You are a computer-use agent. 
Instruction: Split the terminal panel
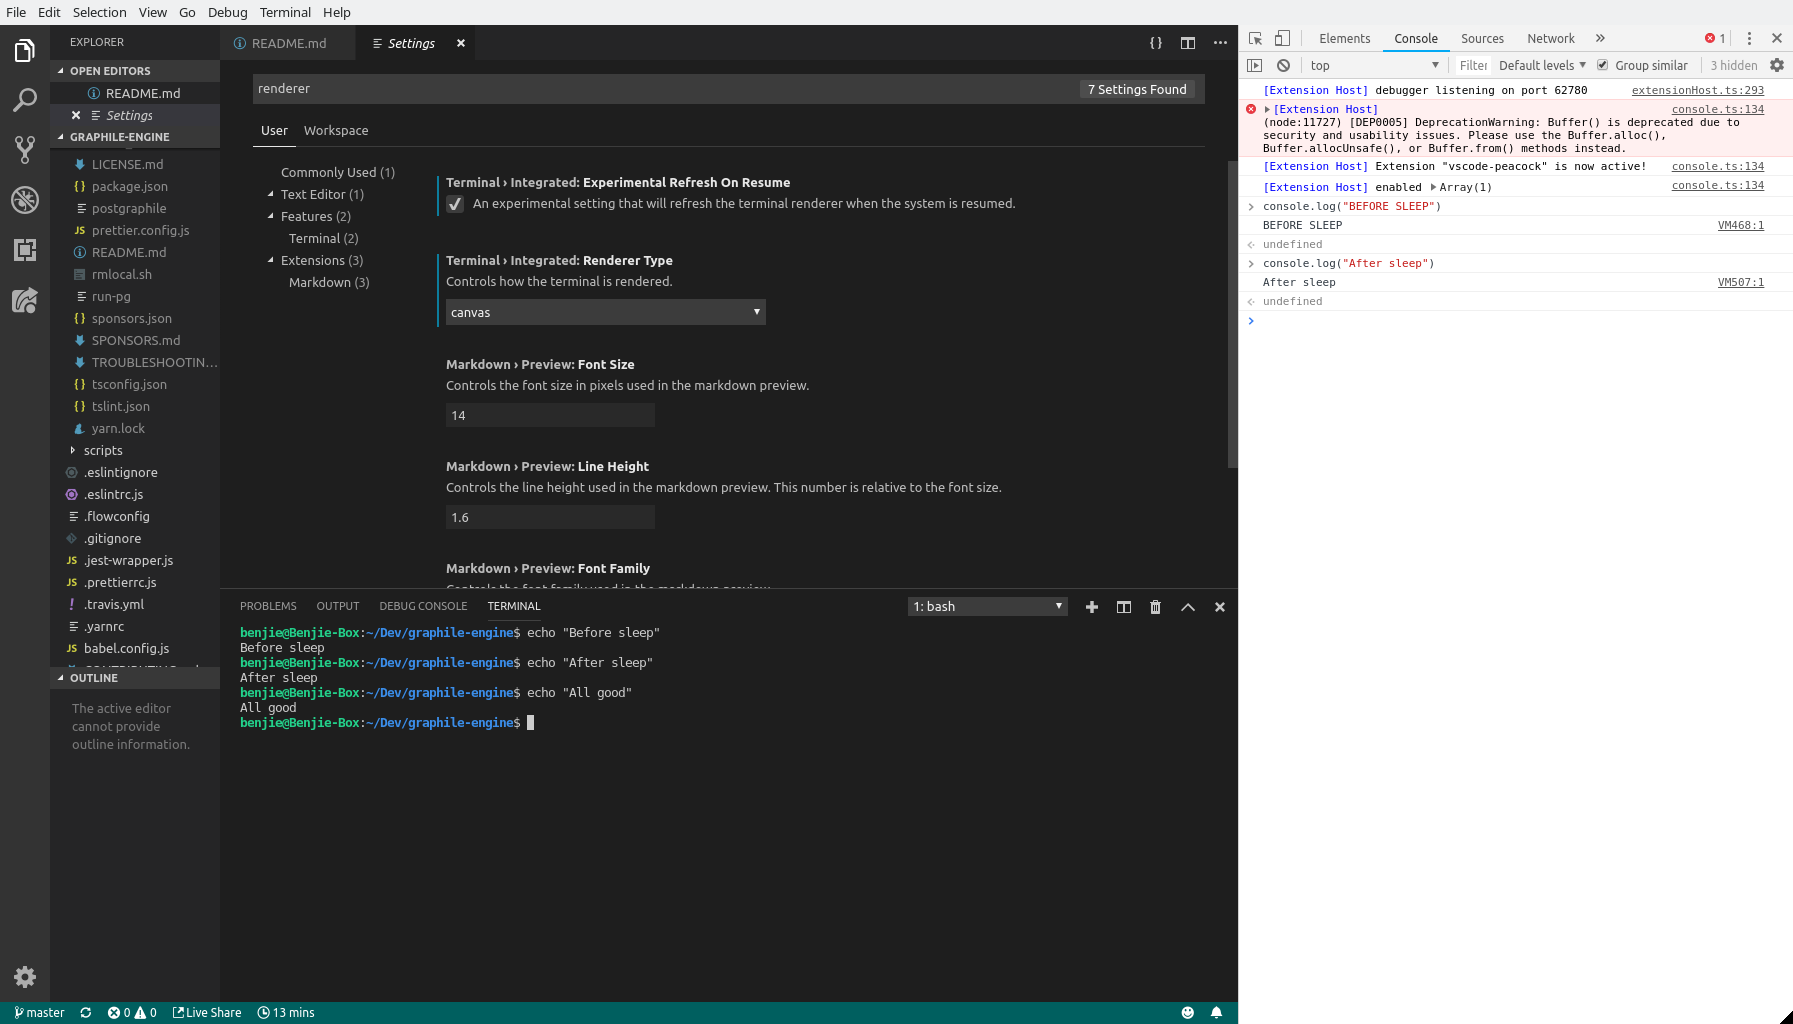(x=1124, y=607)
